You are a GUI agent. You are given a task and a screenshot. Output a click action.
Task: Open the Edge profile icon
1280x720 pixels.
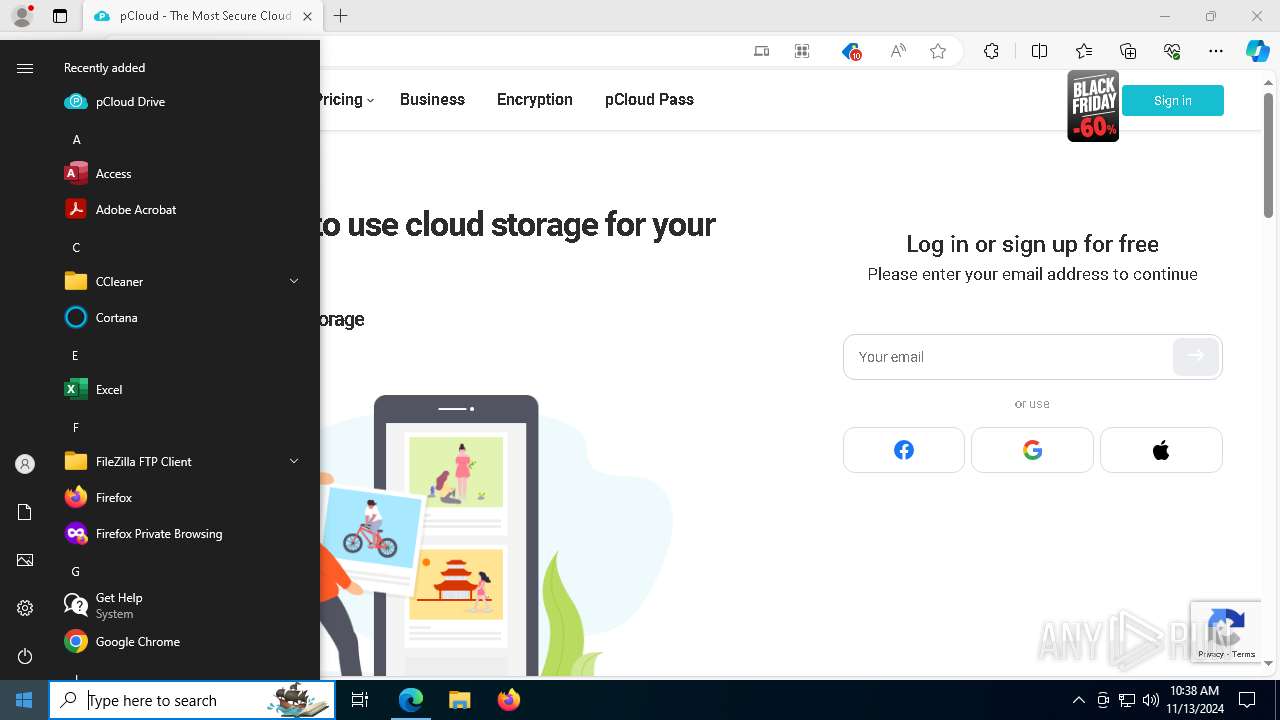click(x=22, y=16)
